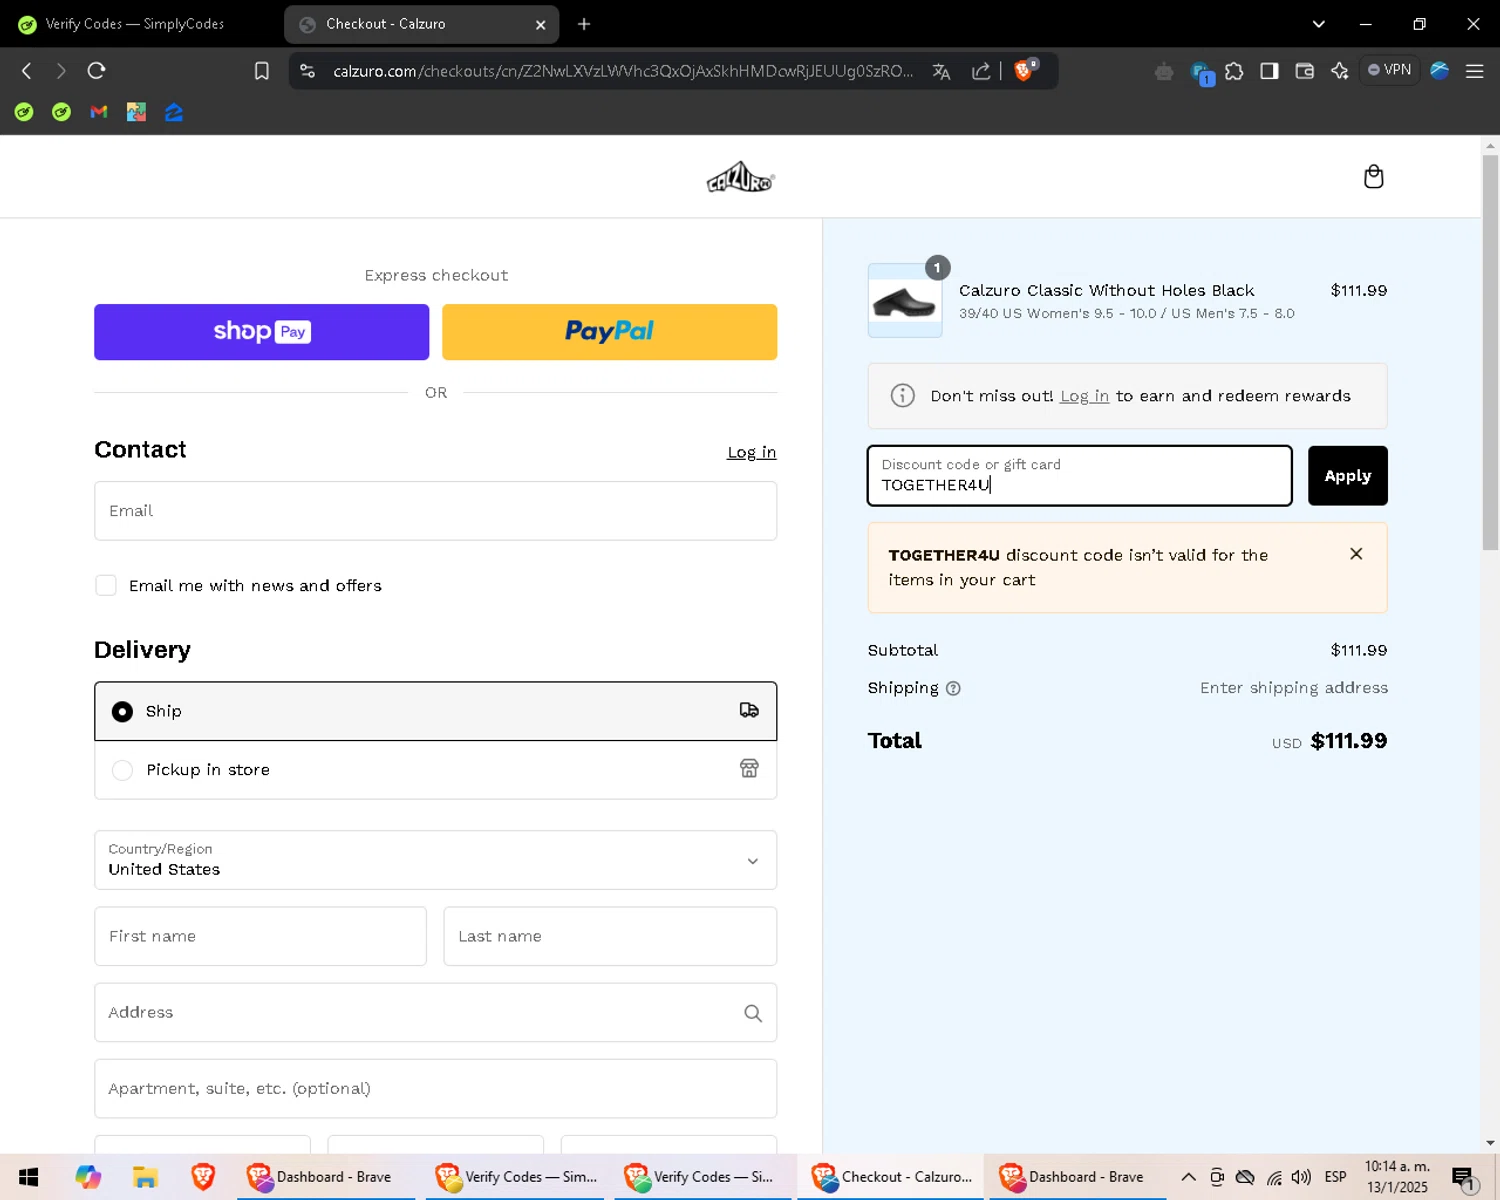Viewport: 1500px width, 1200px height.
Task: Select the Checkout - Calzuro tab
Action: click(x=420, y=24)
